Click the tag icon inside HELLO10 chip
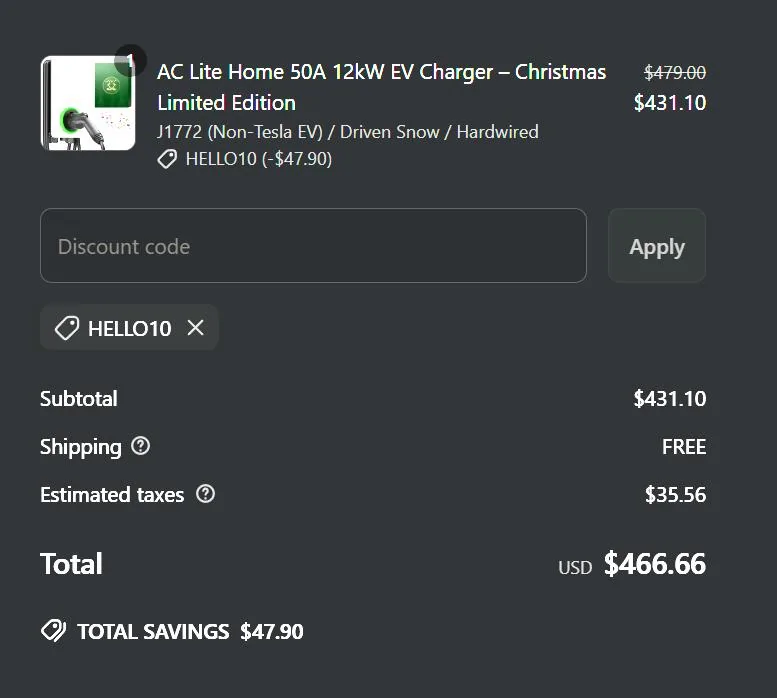This screenshot has height=698, width=777. pyautogui.click(x=67, y=328)
